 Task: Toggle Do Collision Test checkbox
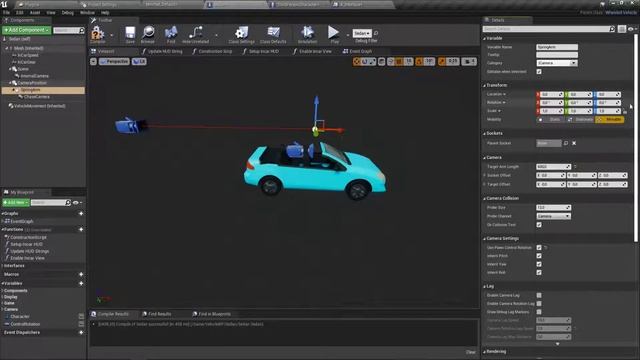(539, 225)
